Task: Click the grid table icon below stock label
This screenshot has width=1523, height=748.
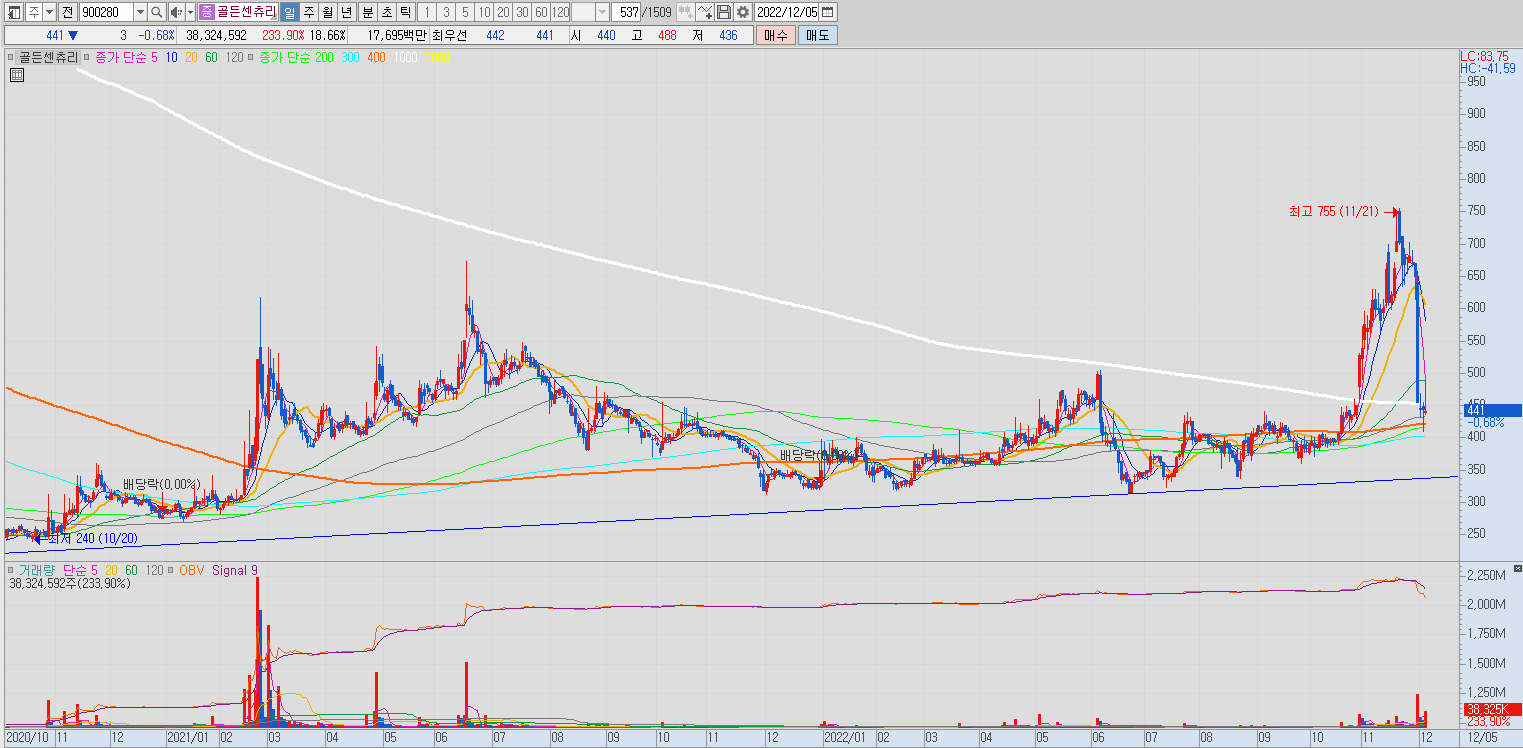Action: point(17,73)
